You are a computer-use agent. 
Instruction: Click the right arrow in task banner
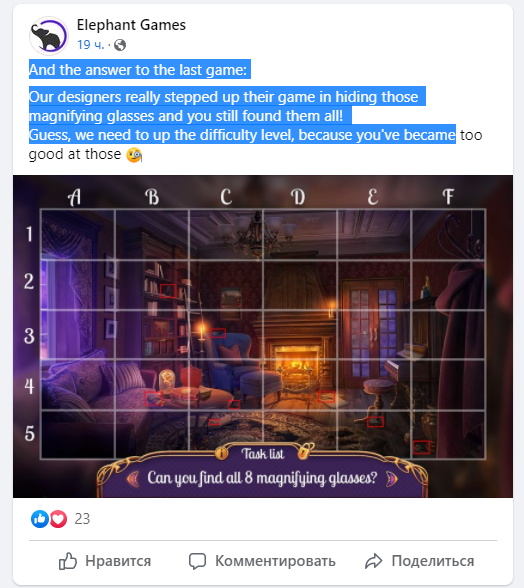(x=391, y=479)
